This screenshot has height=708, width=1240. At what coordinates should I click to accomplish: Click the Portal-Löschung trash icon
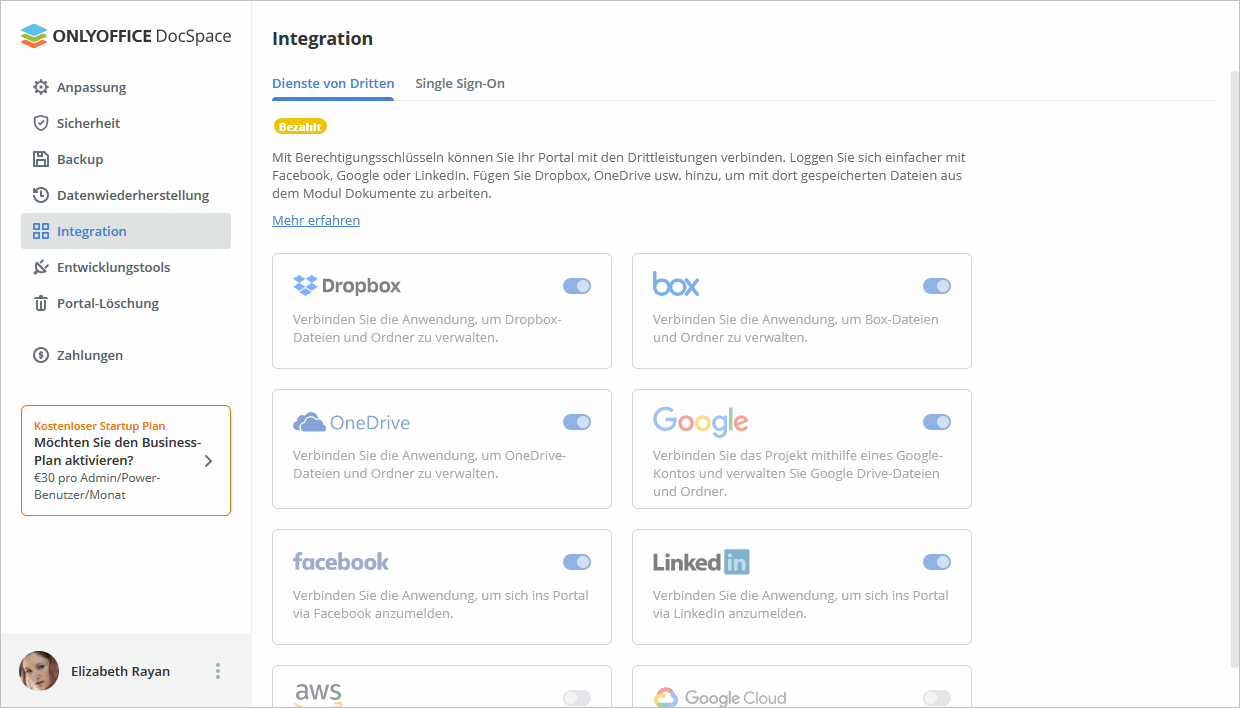(x=41, y=303)
